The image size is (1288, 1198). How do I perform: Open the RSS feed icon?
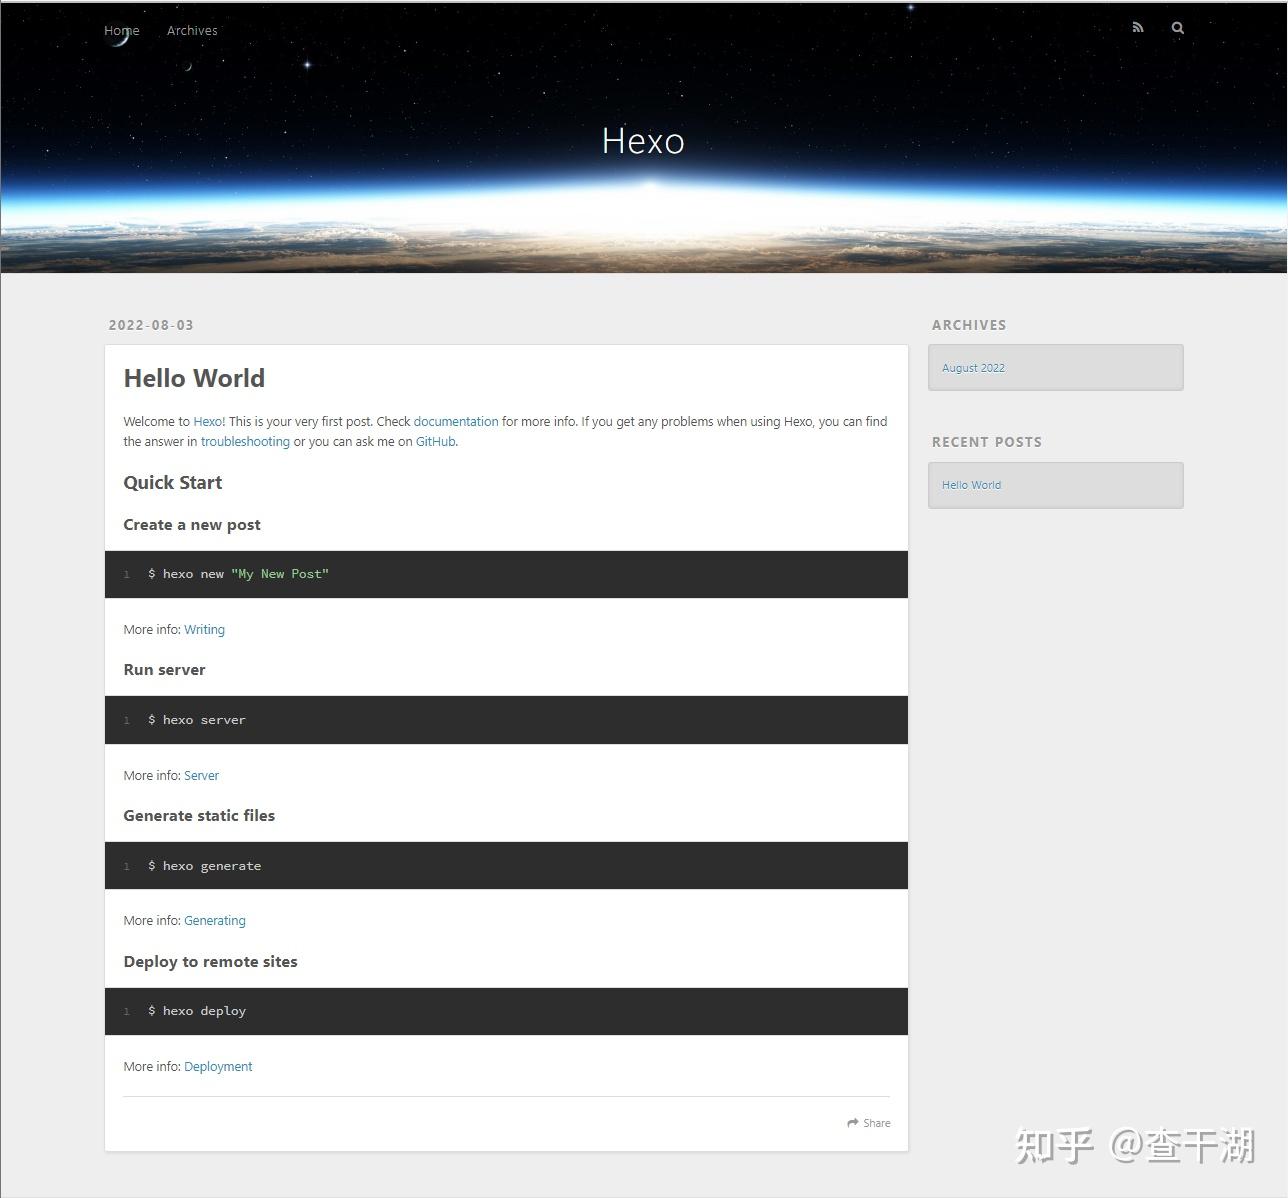1137,27
